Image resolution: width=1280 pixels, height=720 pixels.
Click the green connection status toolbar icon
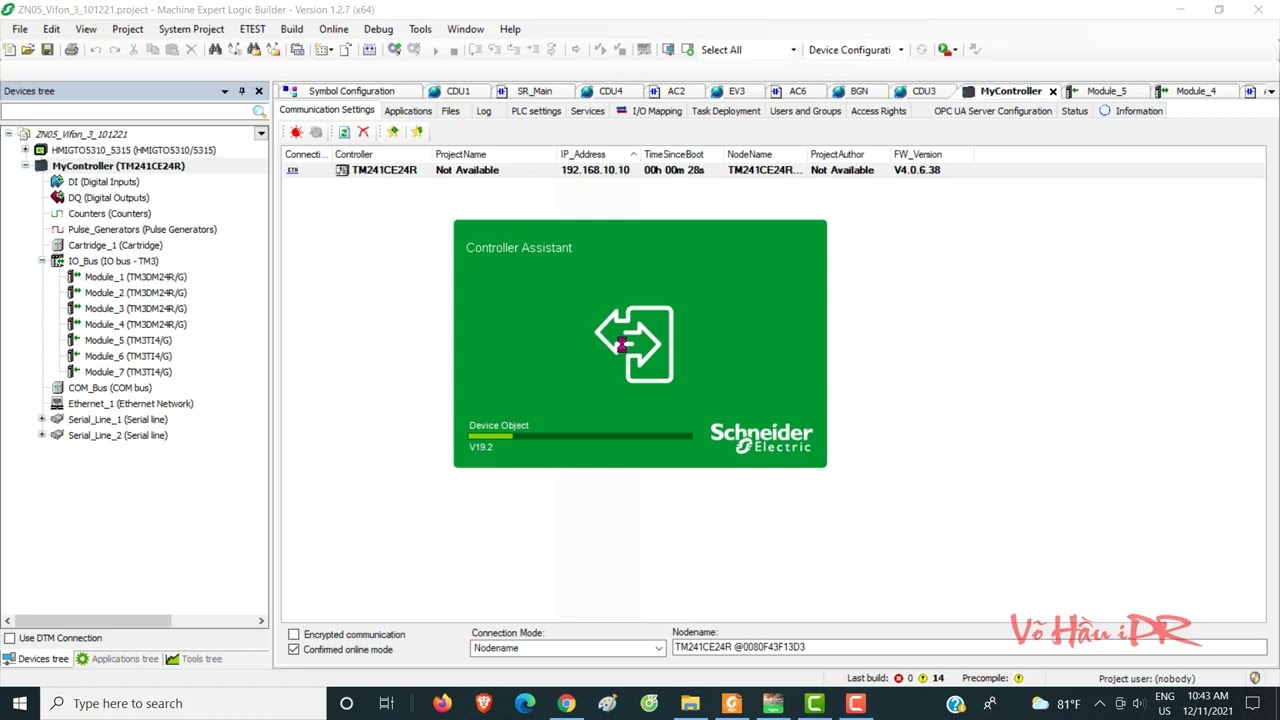pos(945,49)
